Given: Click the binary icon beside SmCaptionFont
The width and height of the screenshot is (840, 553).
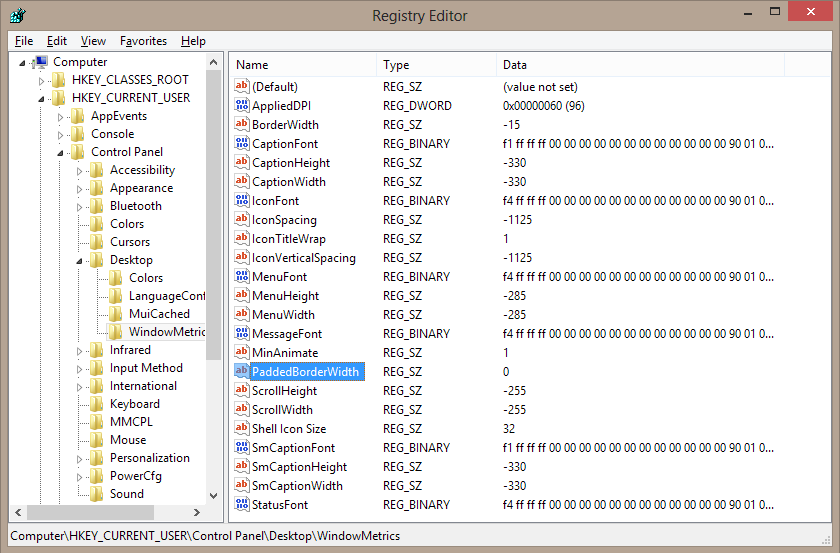Looking at the screenshot, I should coord(242,447).
